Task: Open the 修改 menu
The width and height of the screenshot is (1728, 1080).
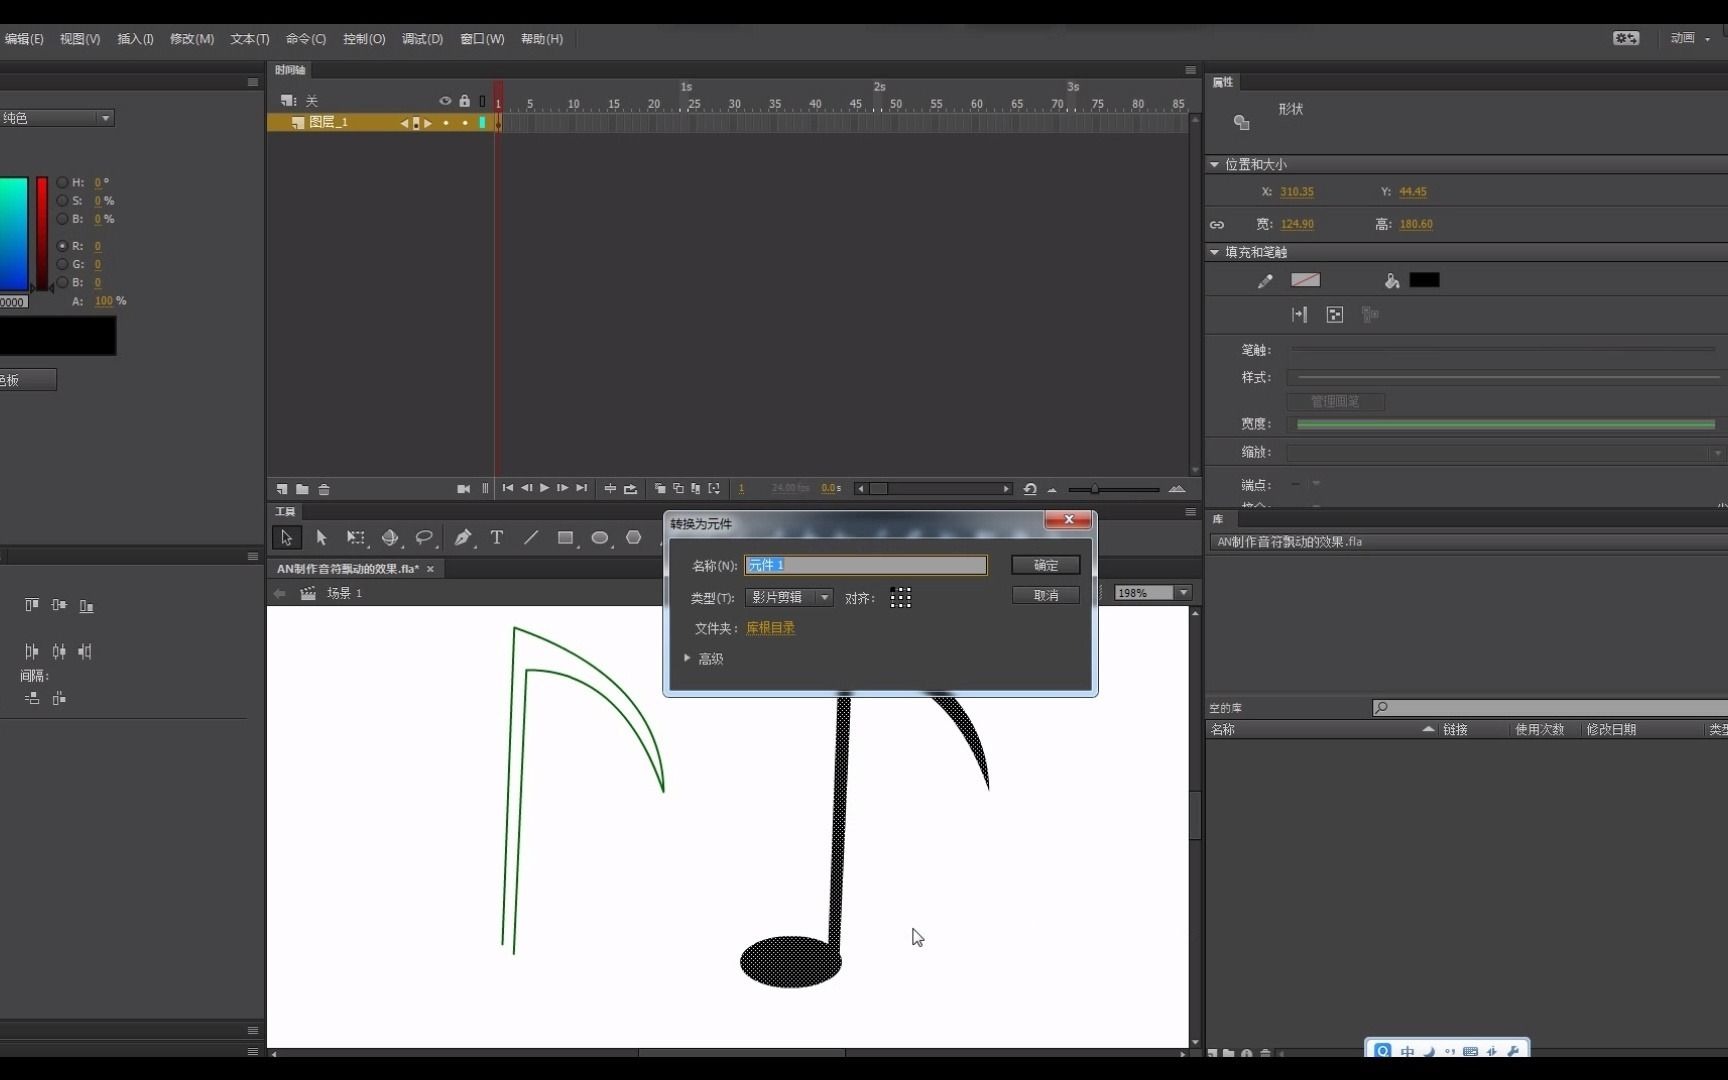Action: [x=190, y=39]
